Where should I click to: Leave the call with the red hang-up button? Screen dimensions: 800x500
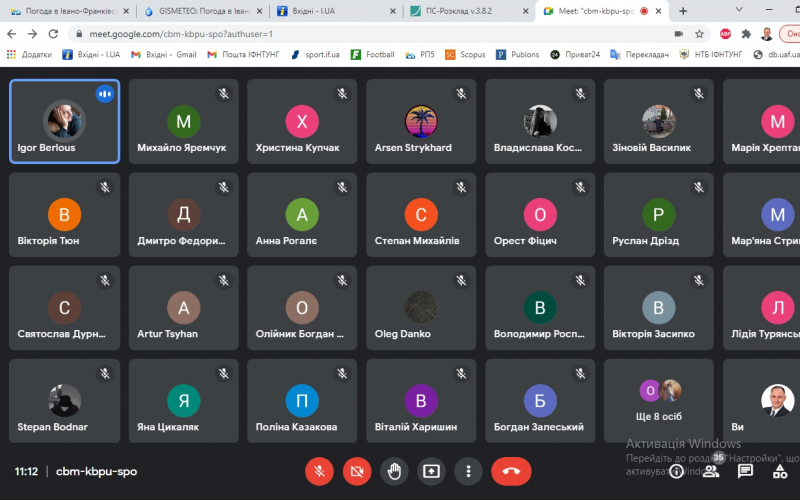511,471
